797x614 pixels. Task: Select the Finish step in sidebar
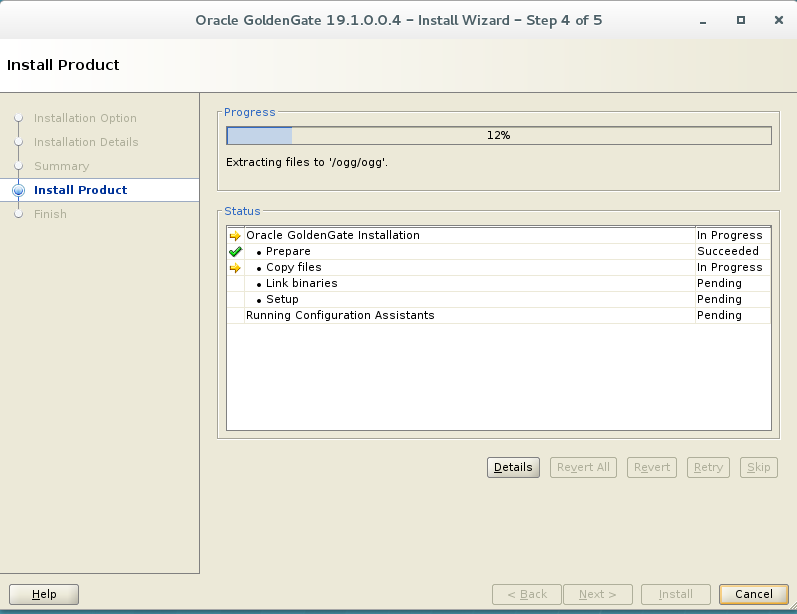[x=50, y=214]
